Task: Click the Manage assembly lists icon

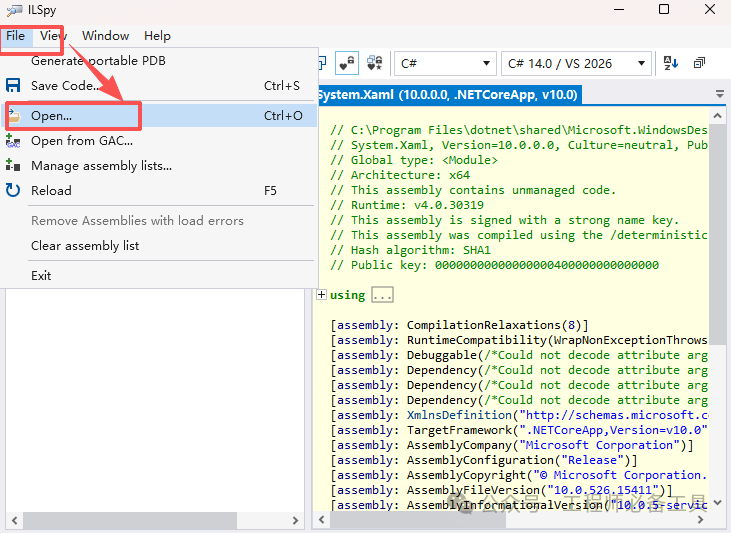Action: [x=14, y=166]
